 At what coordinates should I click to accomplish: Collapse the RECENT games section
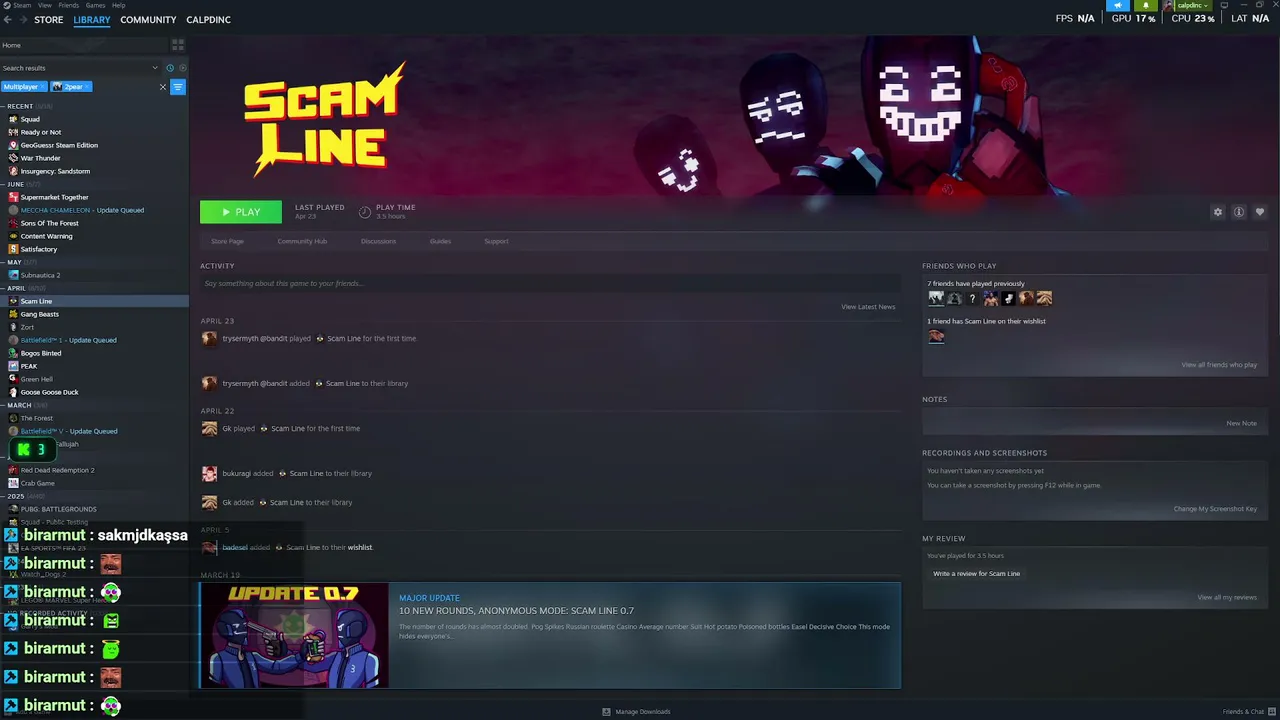pyautogui.click(x=3, y=106)
